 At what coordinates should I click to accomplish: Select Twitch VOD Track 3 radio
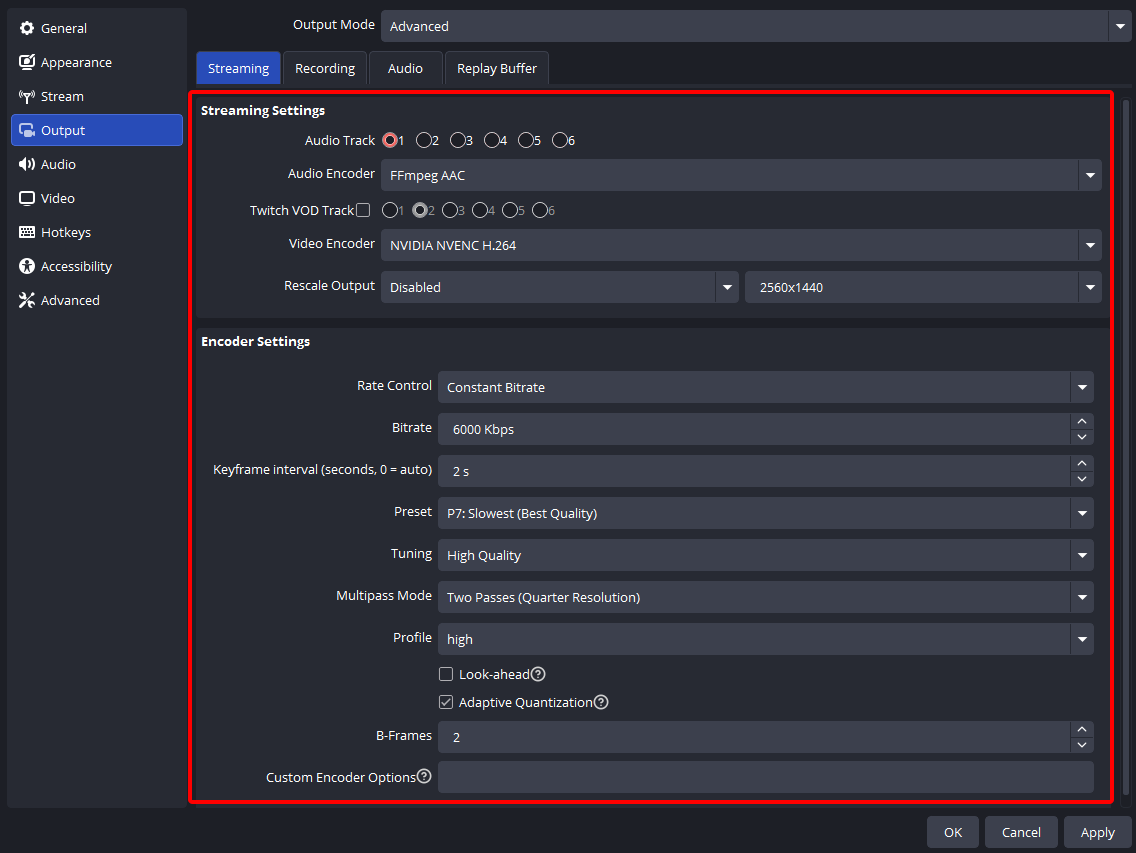click(450, 210)
